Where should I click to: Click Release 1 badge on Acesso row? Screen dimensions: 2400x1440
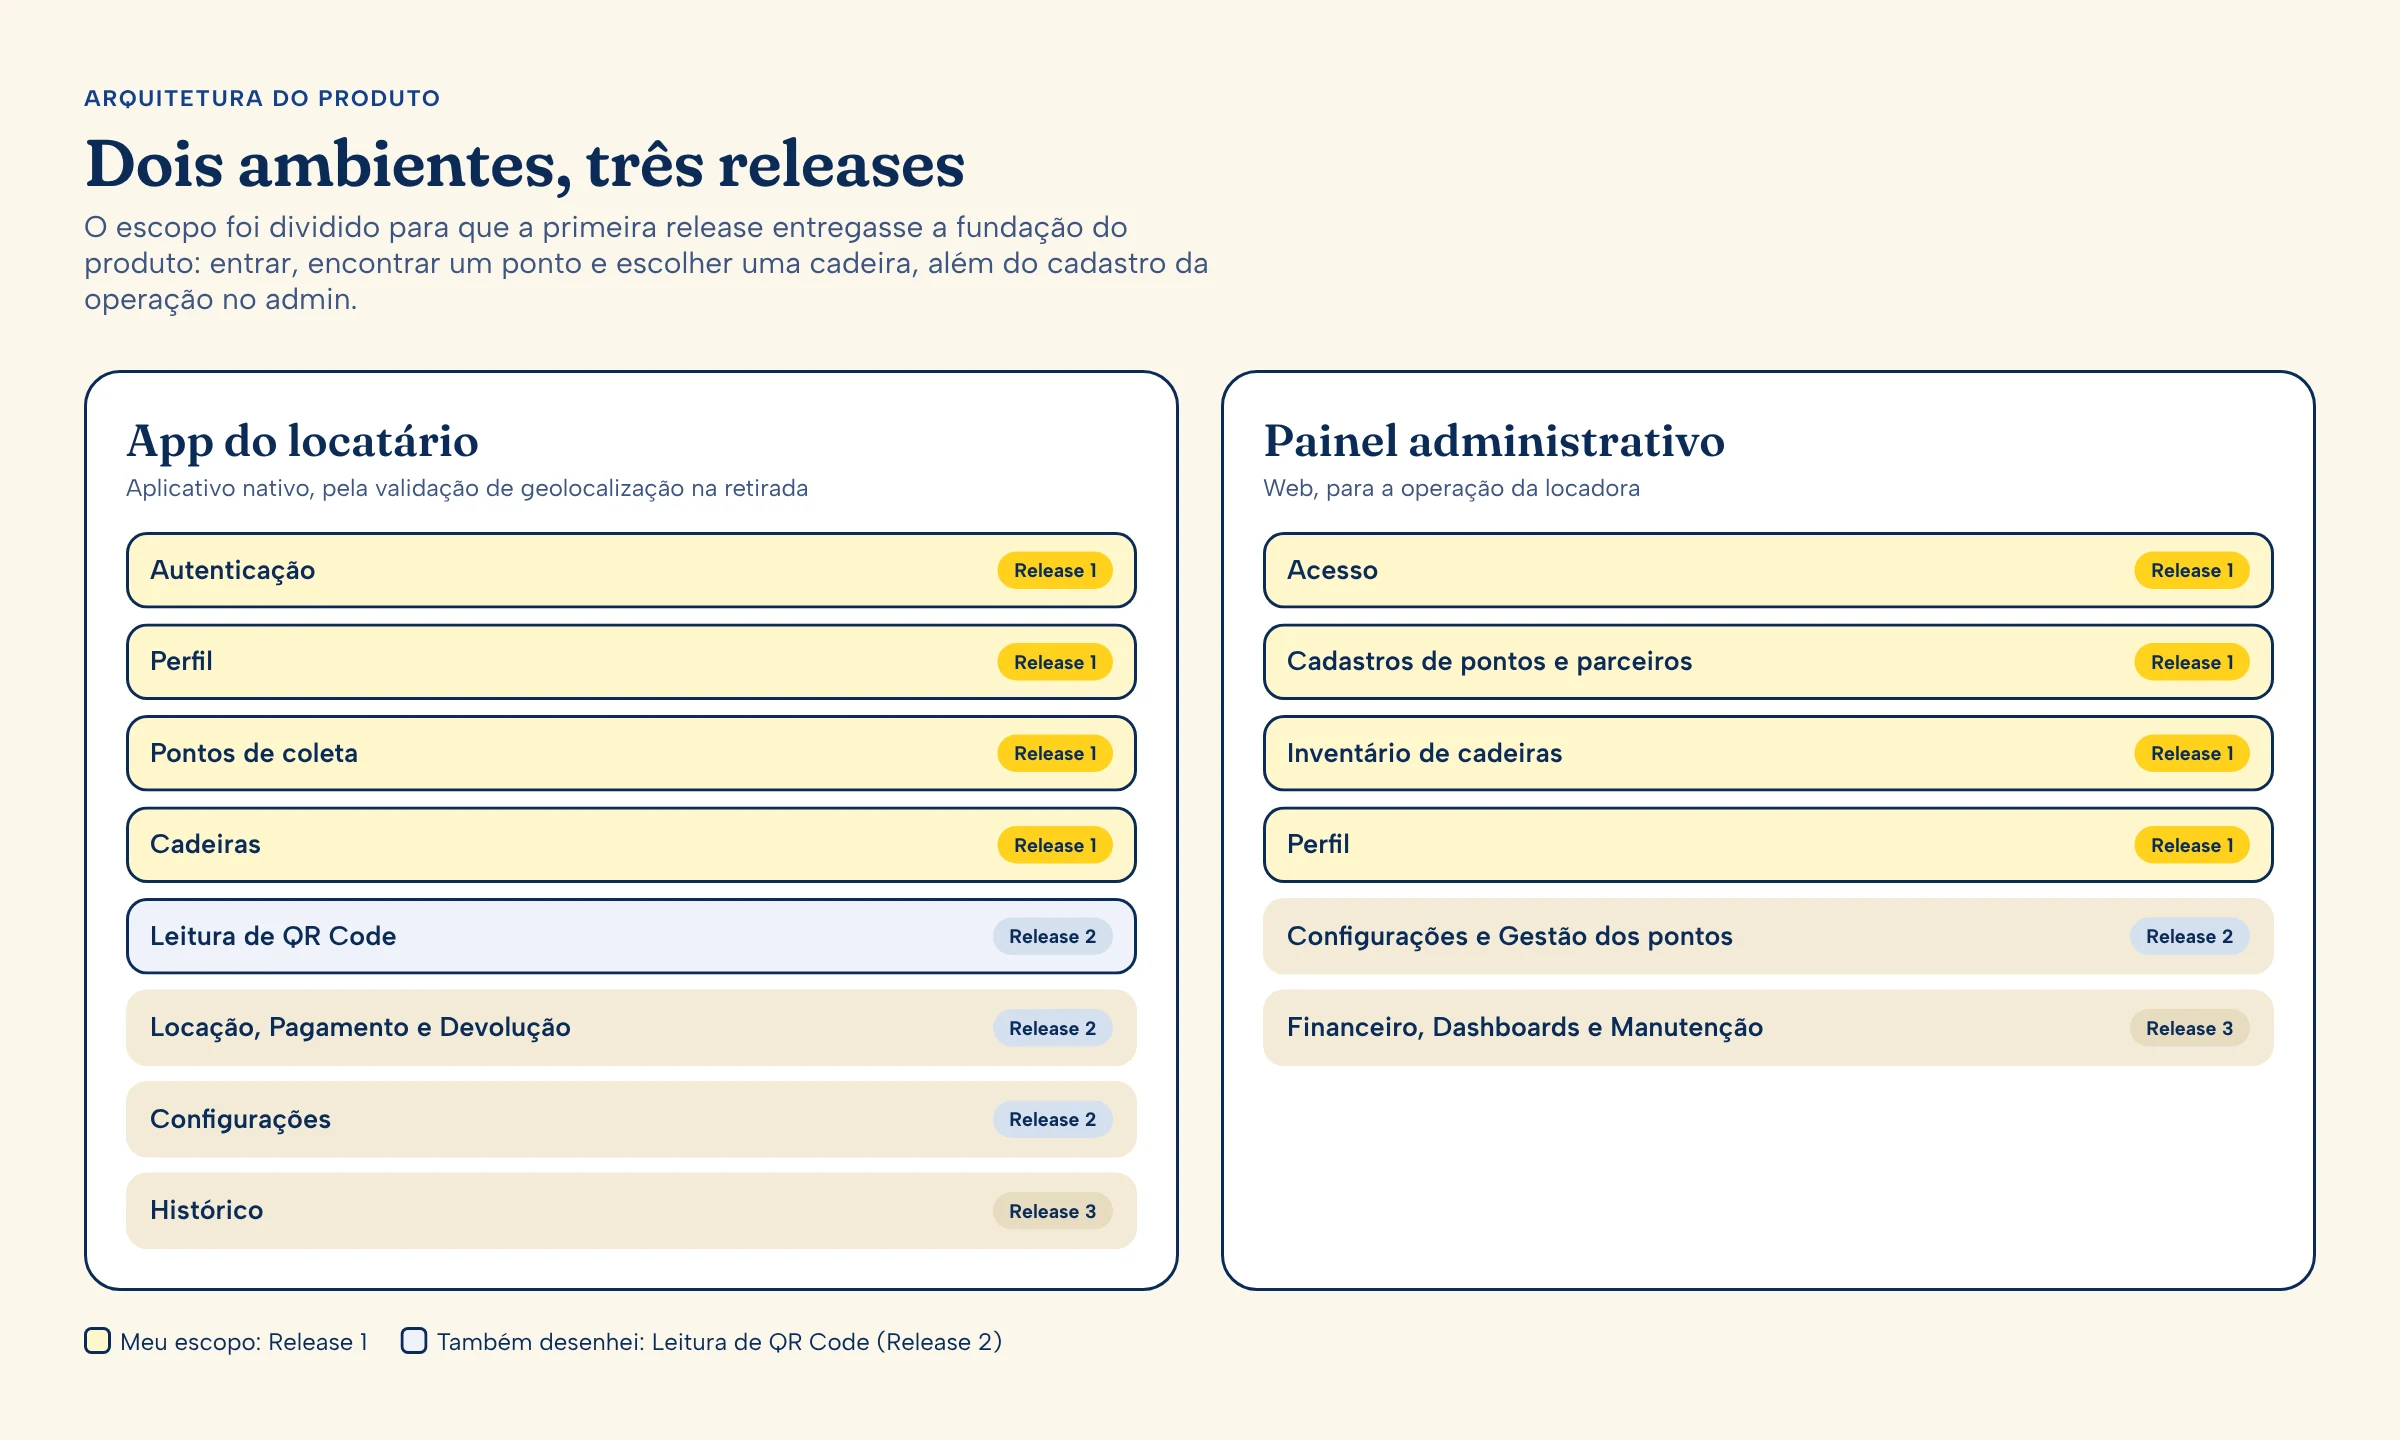(2192, 570)
